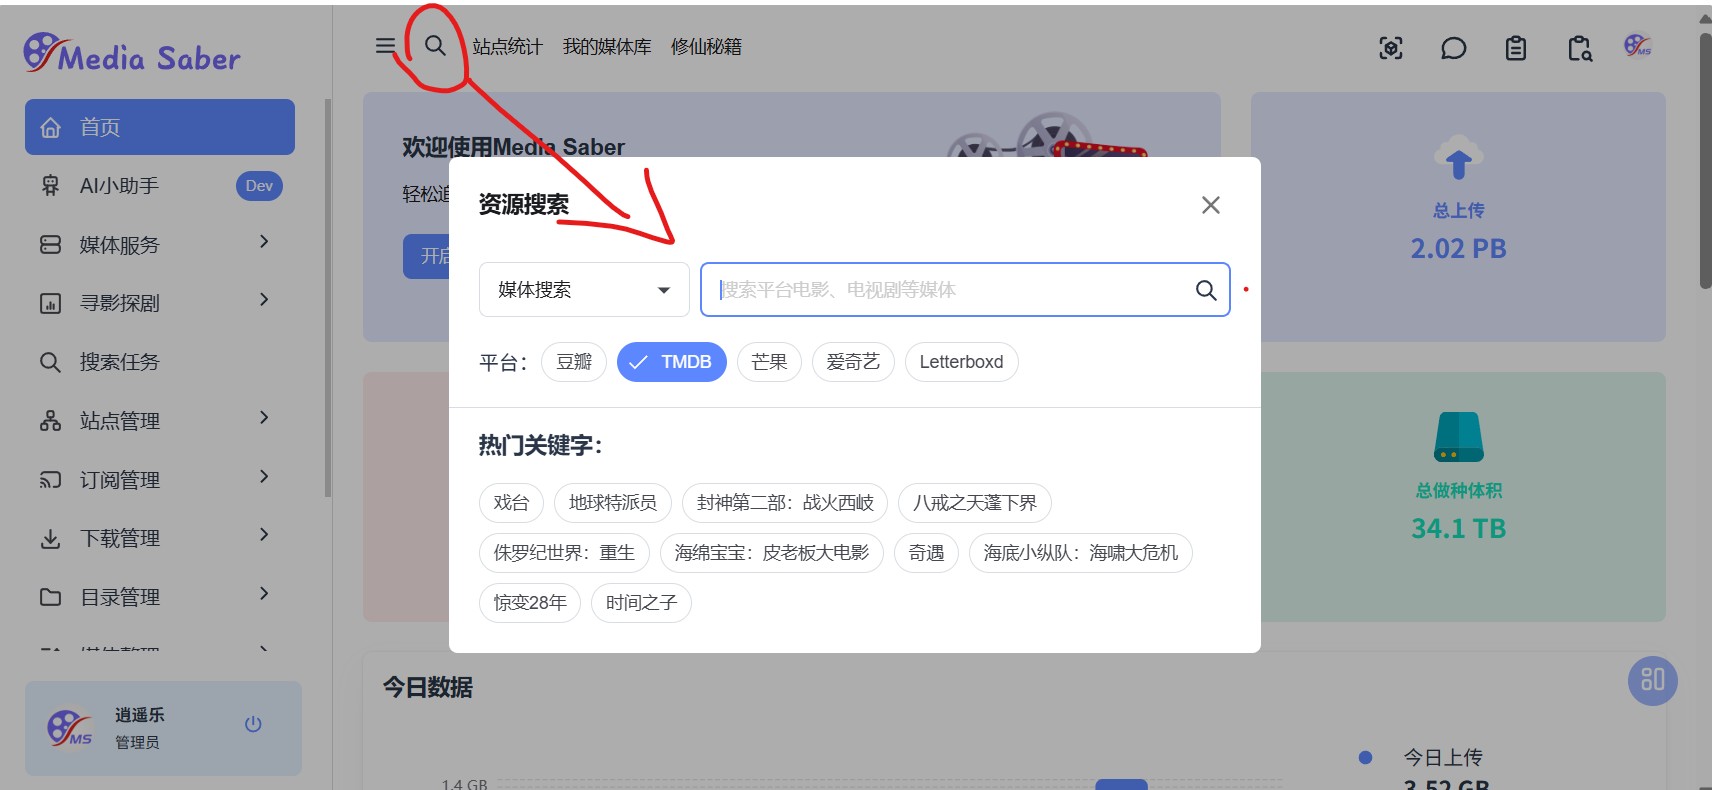The image size is (1712, 790).
Task: Click the 寻影探剧 chart icon
Action: coord(51,304)
